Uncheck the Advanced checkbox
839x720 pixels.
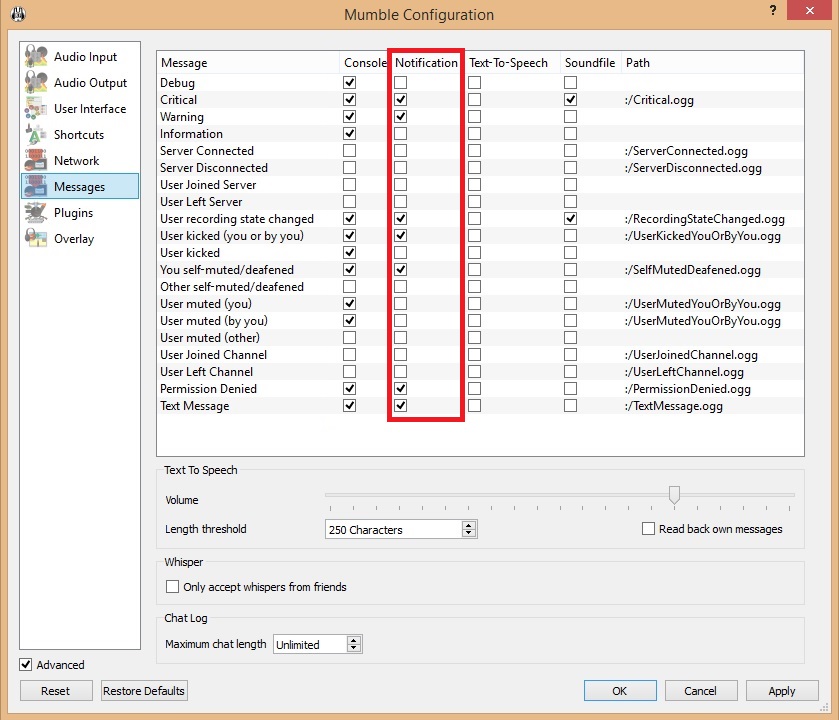click(x=26, y=664)
